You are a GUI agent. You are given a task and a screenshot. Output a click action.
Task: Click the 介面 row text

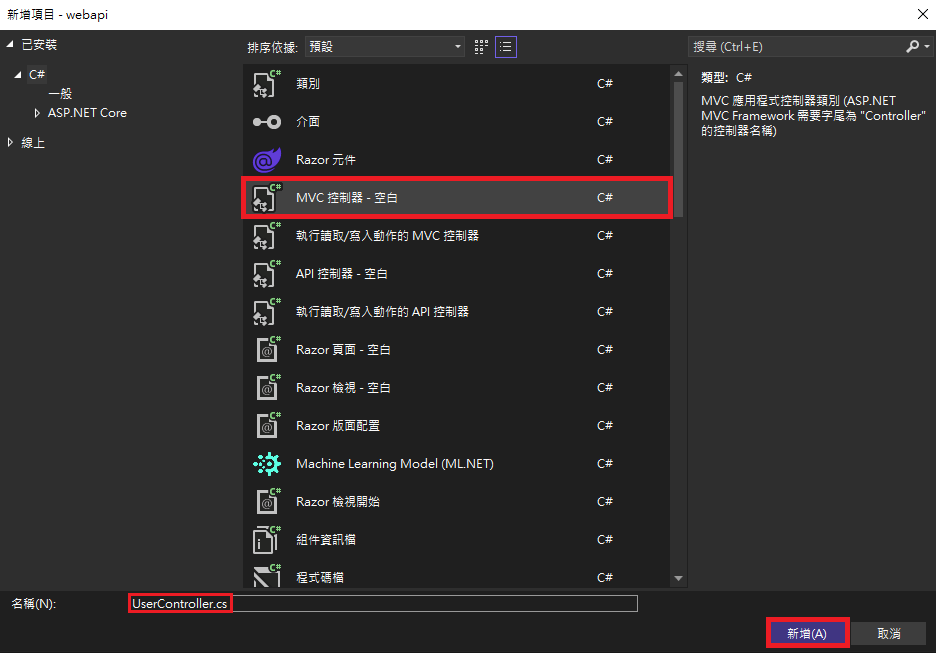coord(308,122)
